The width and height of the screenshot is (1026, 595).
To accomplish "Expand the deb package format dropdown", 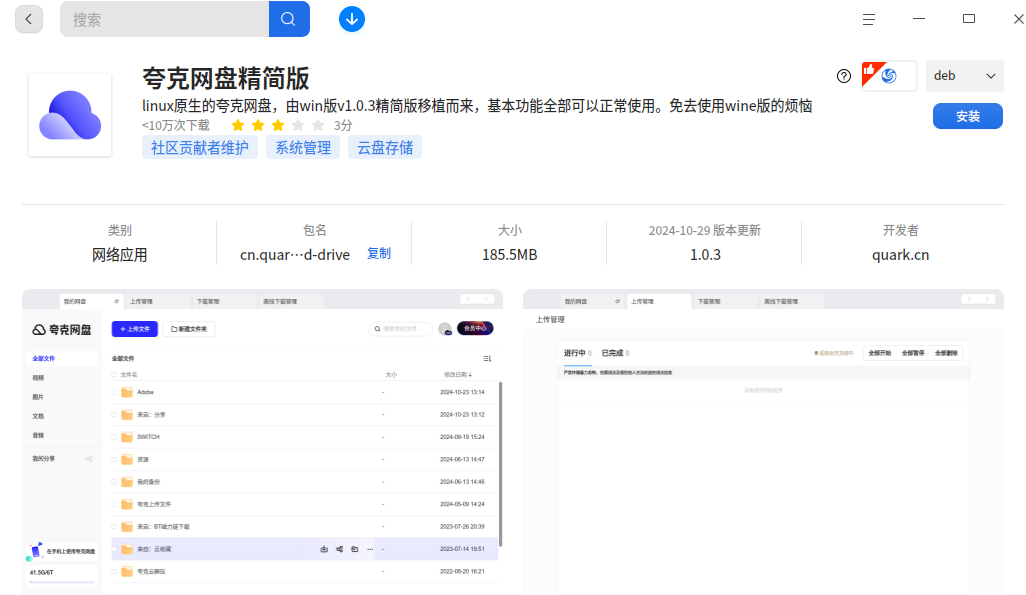I will [x=964, y=76].
